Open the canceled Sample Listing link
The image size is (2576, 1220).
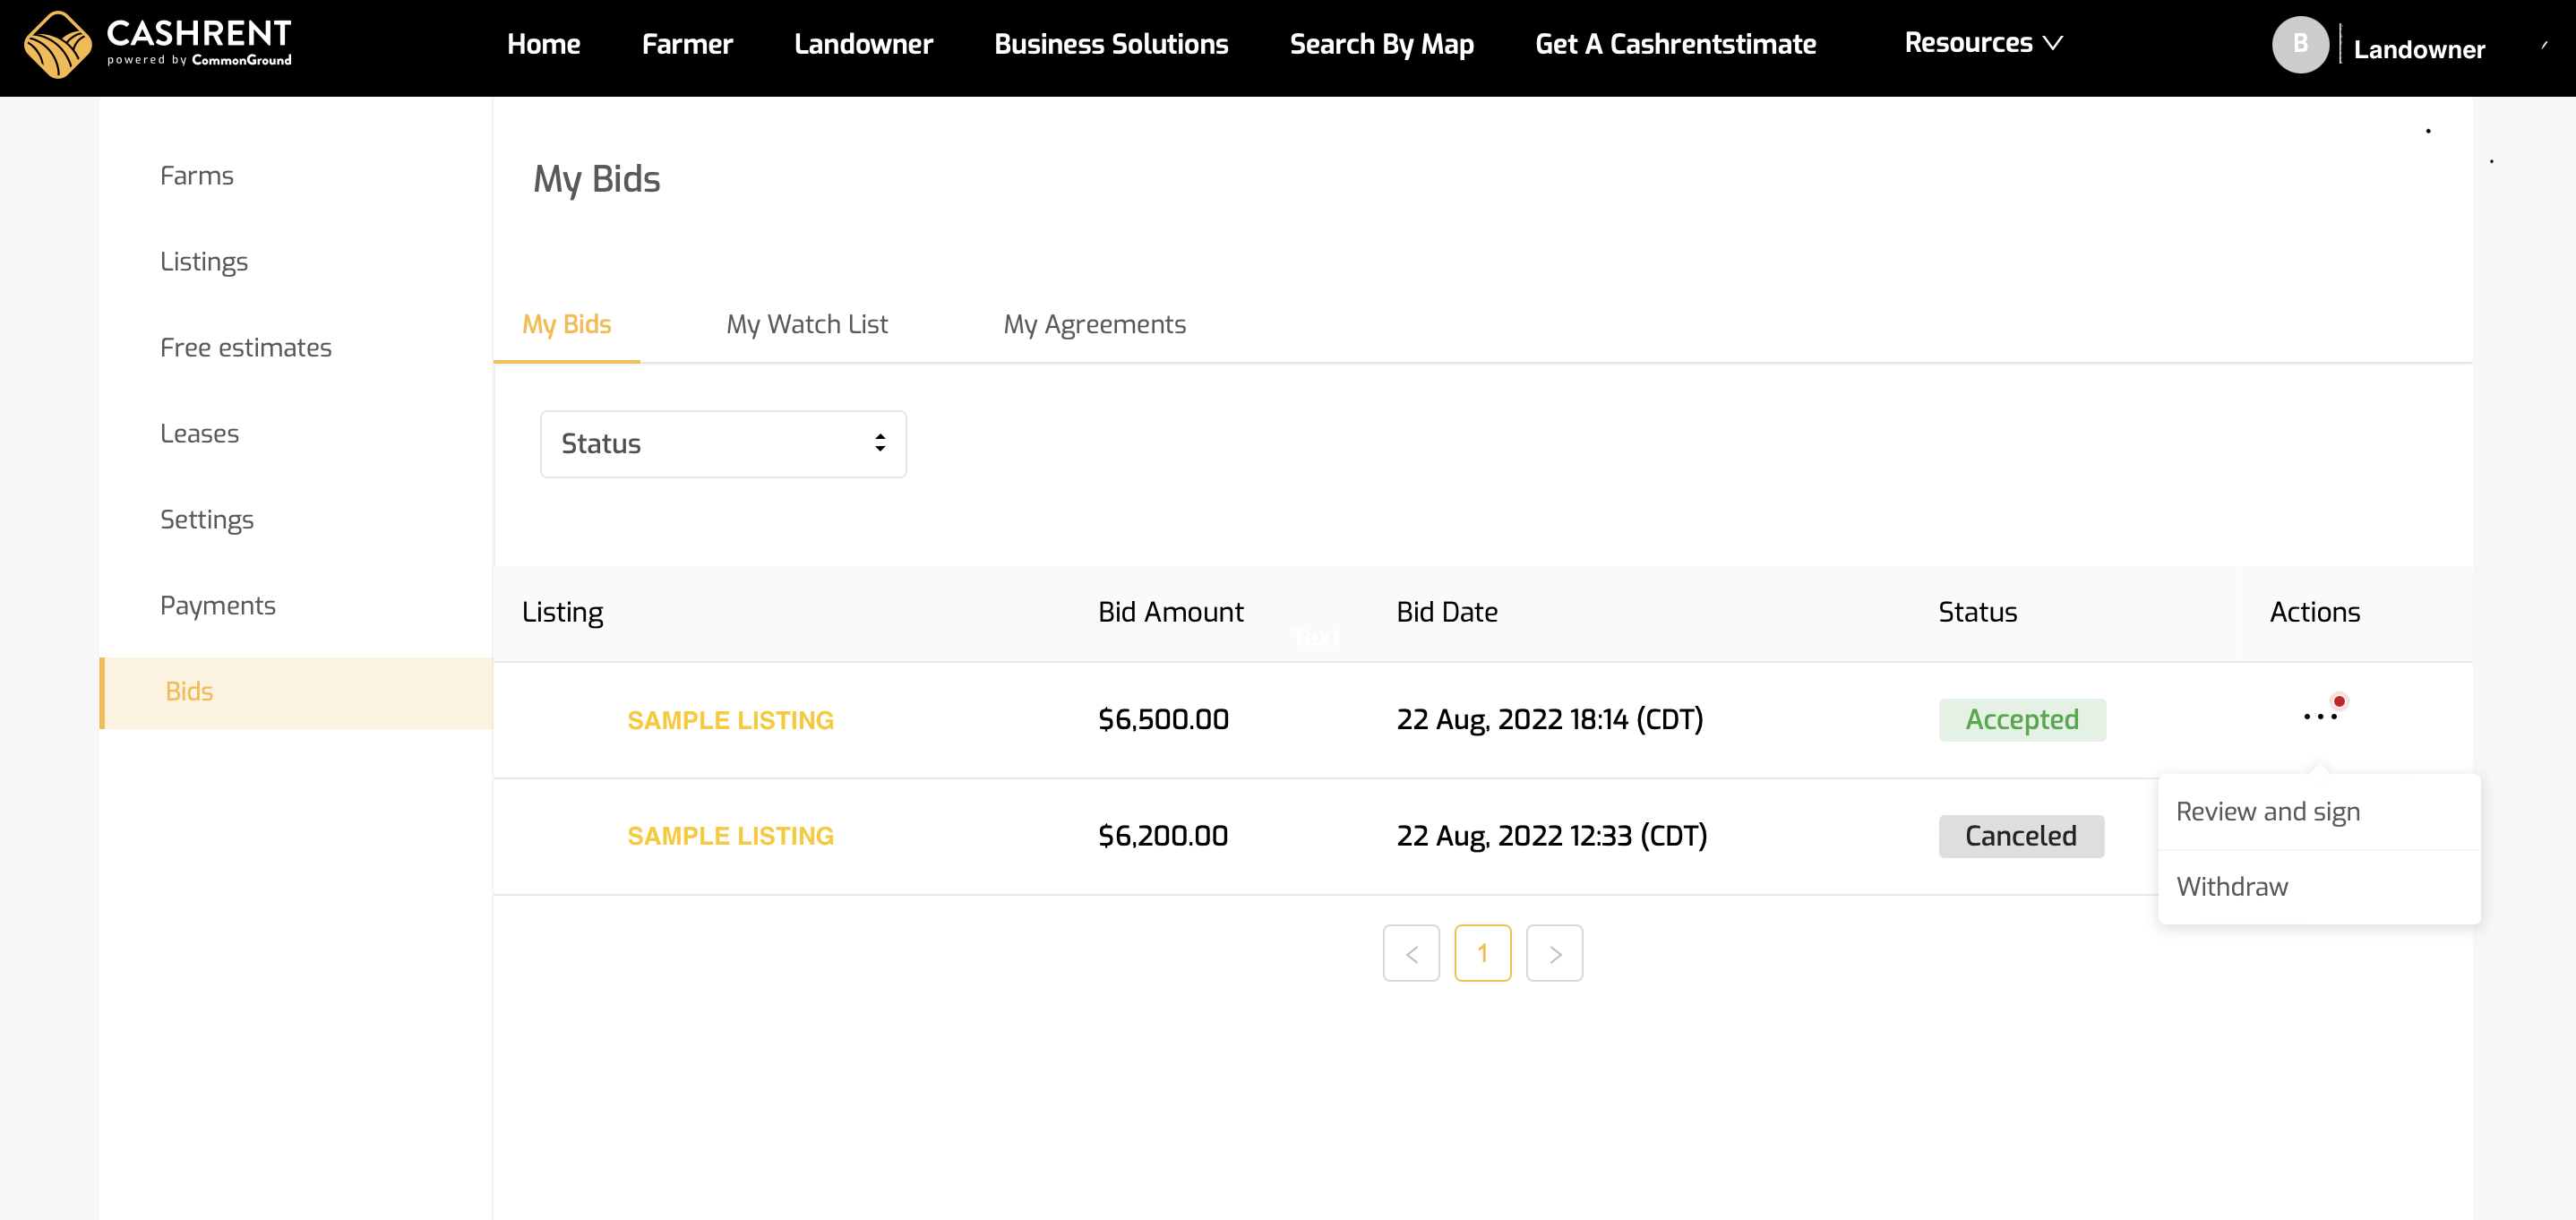point(730,836)
